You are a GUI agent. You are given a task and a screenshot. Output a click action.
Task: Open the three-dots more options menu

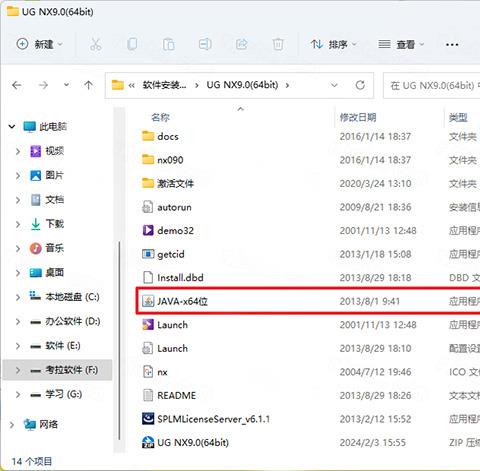pos(452,45)
